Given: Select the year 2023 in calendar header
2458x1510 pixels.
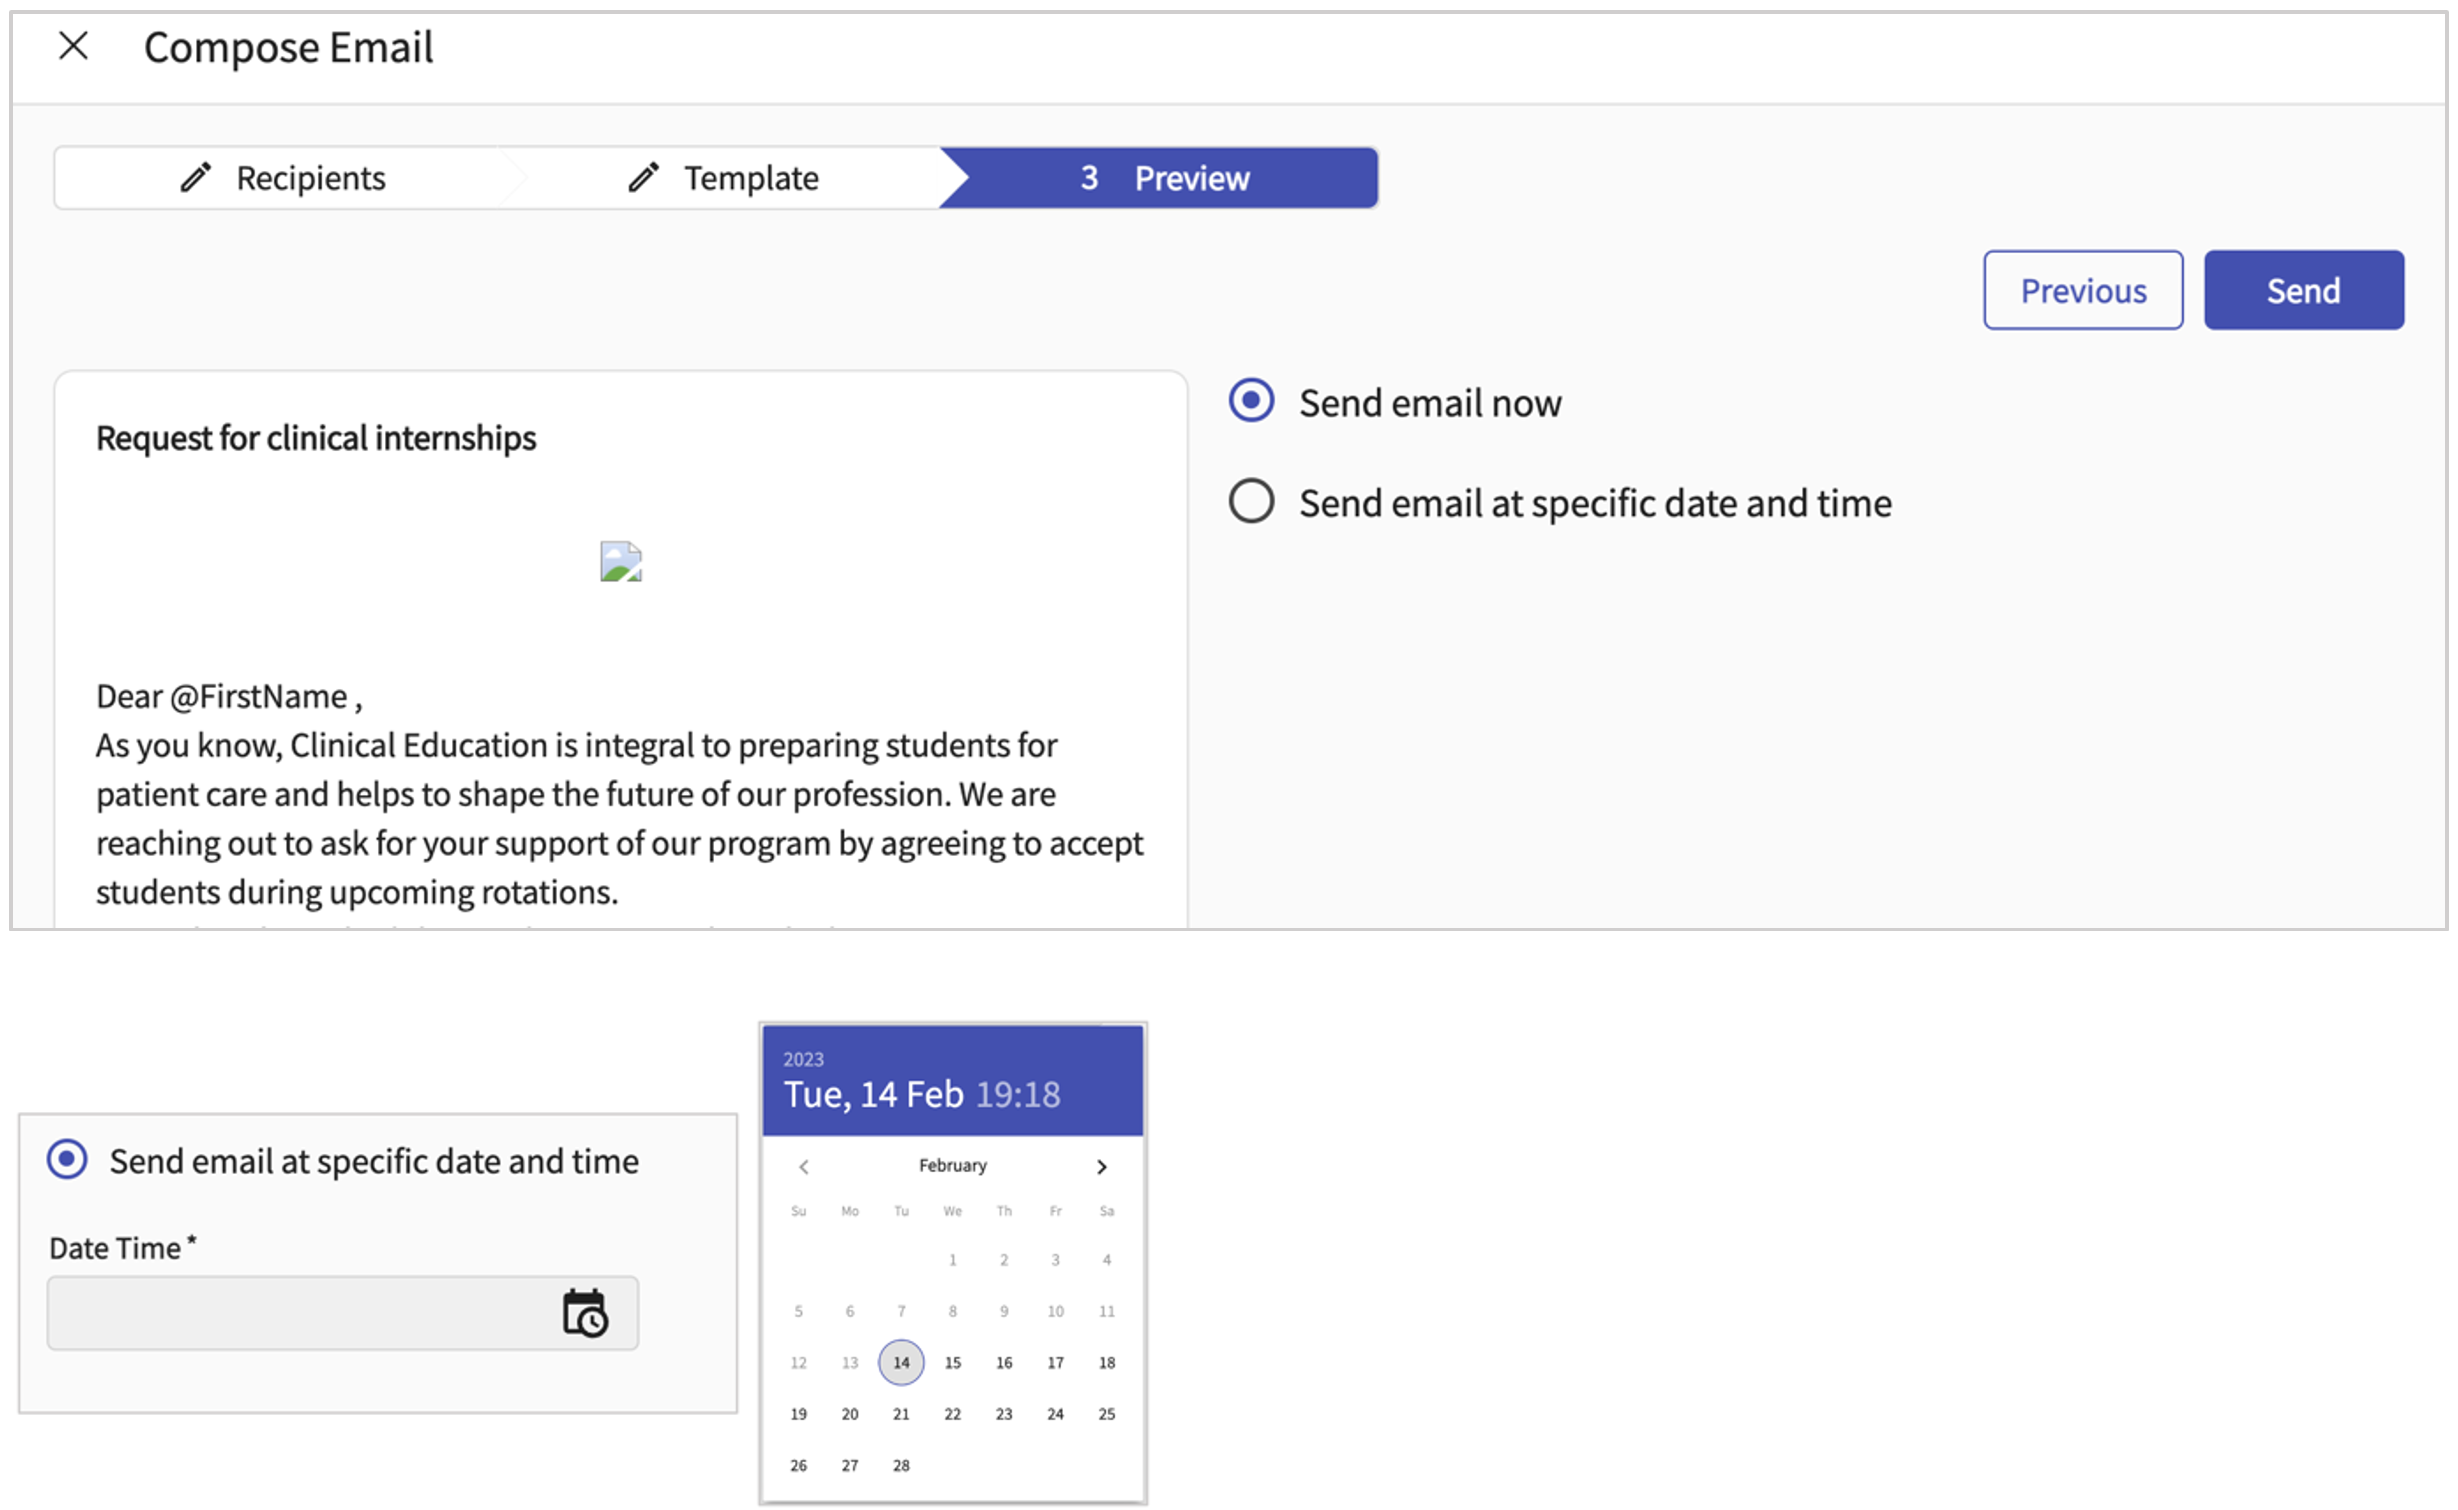Looking at the screenshot, I should pos(803,1059).
